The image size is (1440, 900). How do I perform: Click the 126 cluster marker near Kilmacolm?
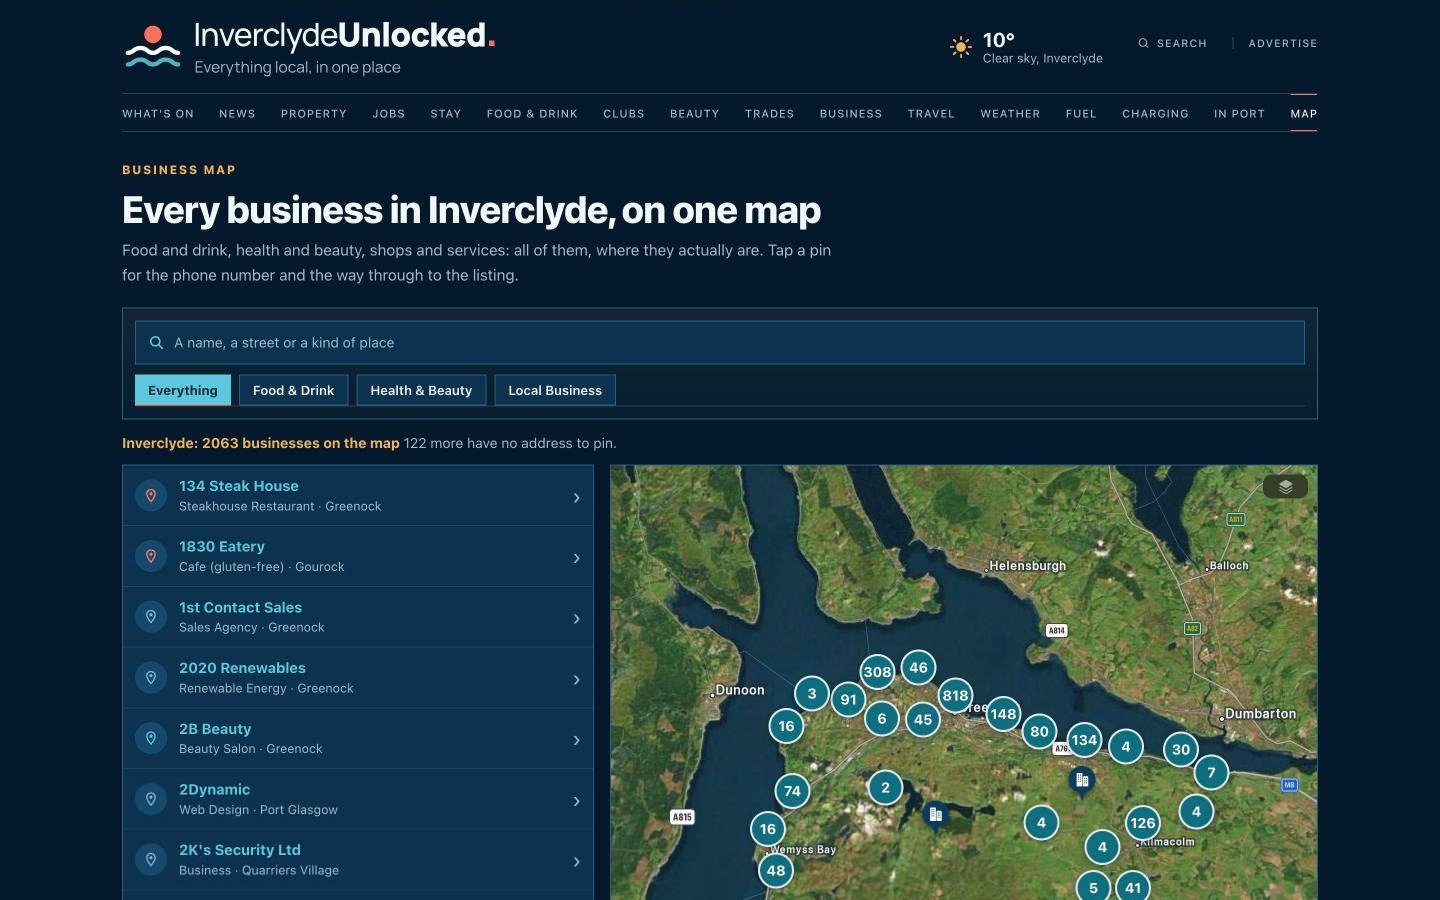click(x=1142, y=823)
